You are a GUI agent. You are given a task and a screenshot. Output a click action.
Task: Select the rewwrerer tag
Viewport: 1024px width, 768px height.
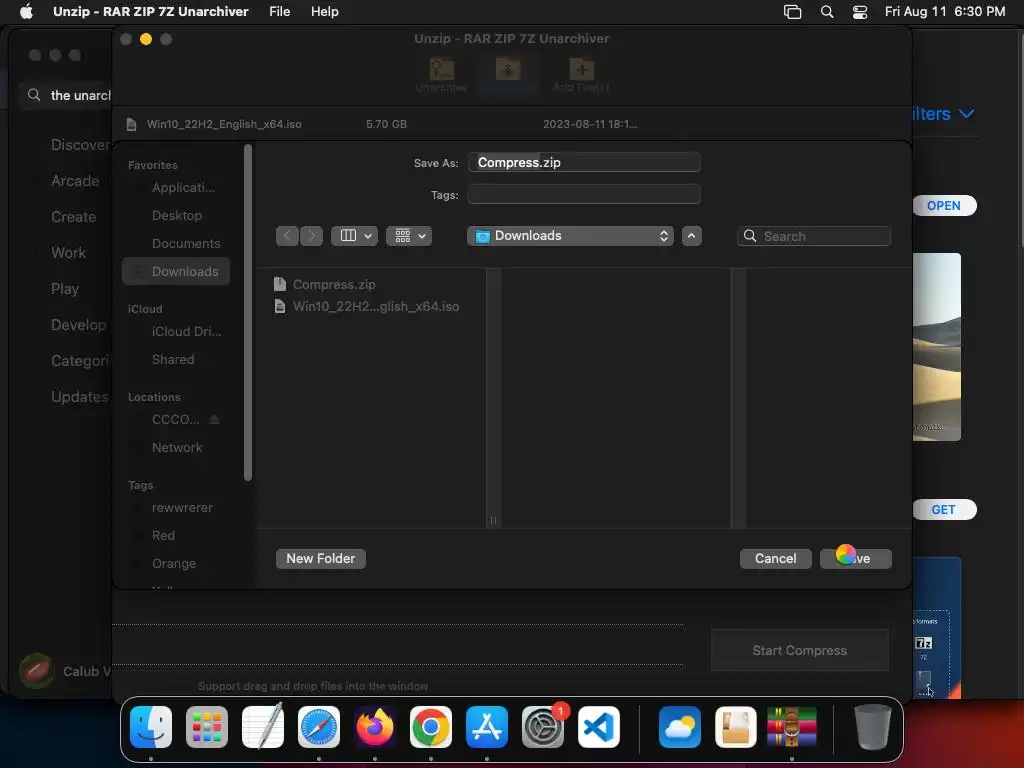pyautogui.click(x=176, y=507)
